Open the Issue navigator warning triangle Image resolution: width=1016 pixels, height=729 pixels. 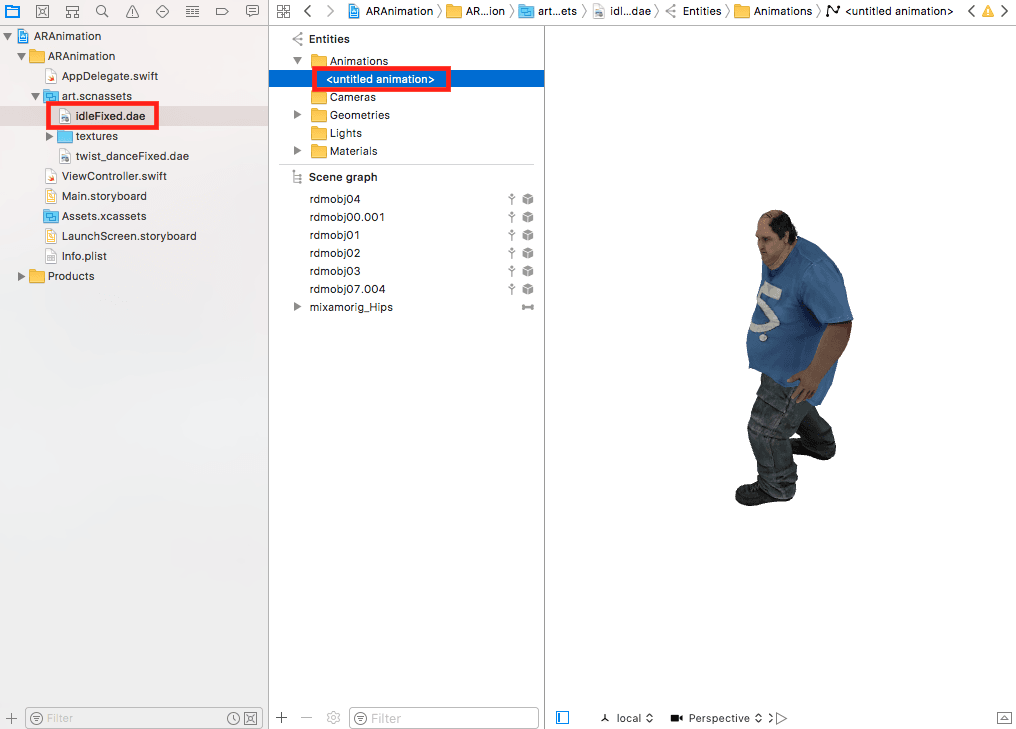click(x=131, y=11)
